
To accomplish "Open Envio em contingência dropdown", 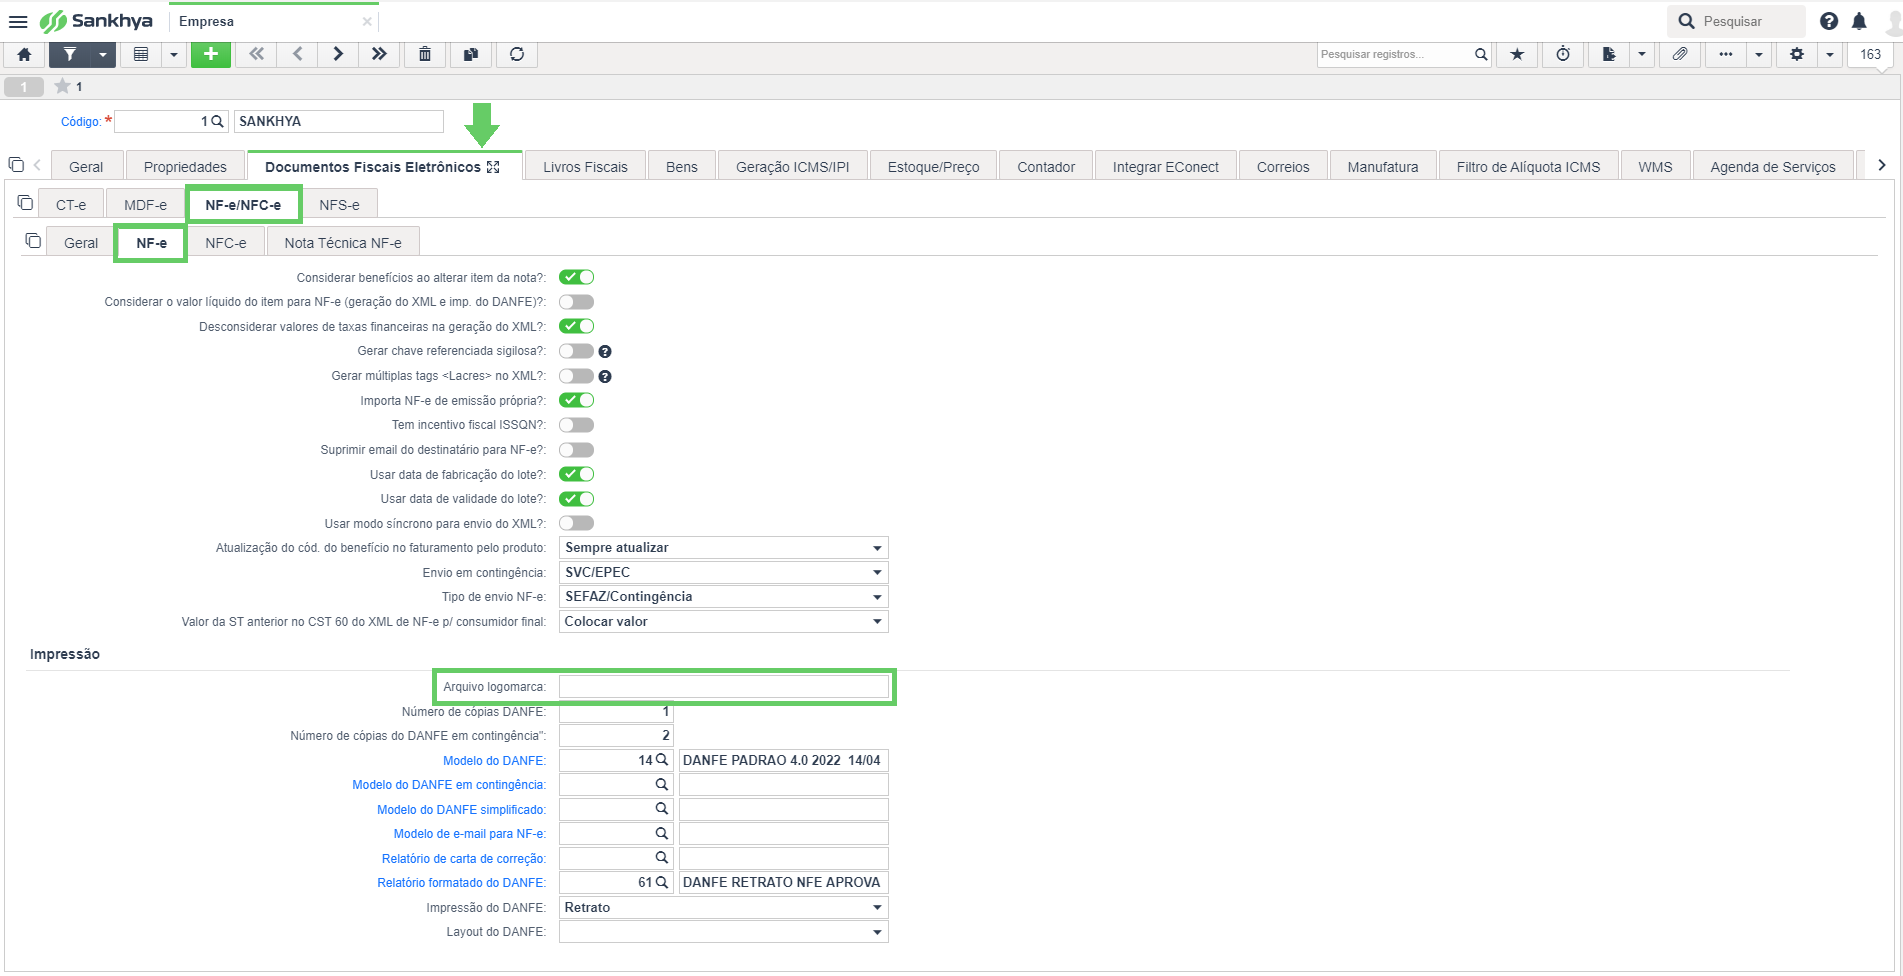I will click(723, 572).
